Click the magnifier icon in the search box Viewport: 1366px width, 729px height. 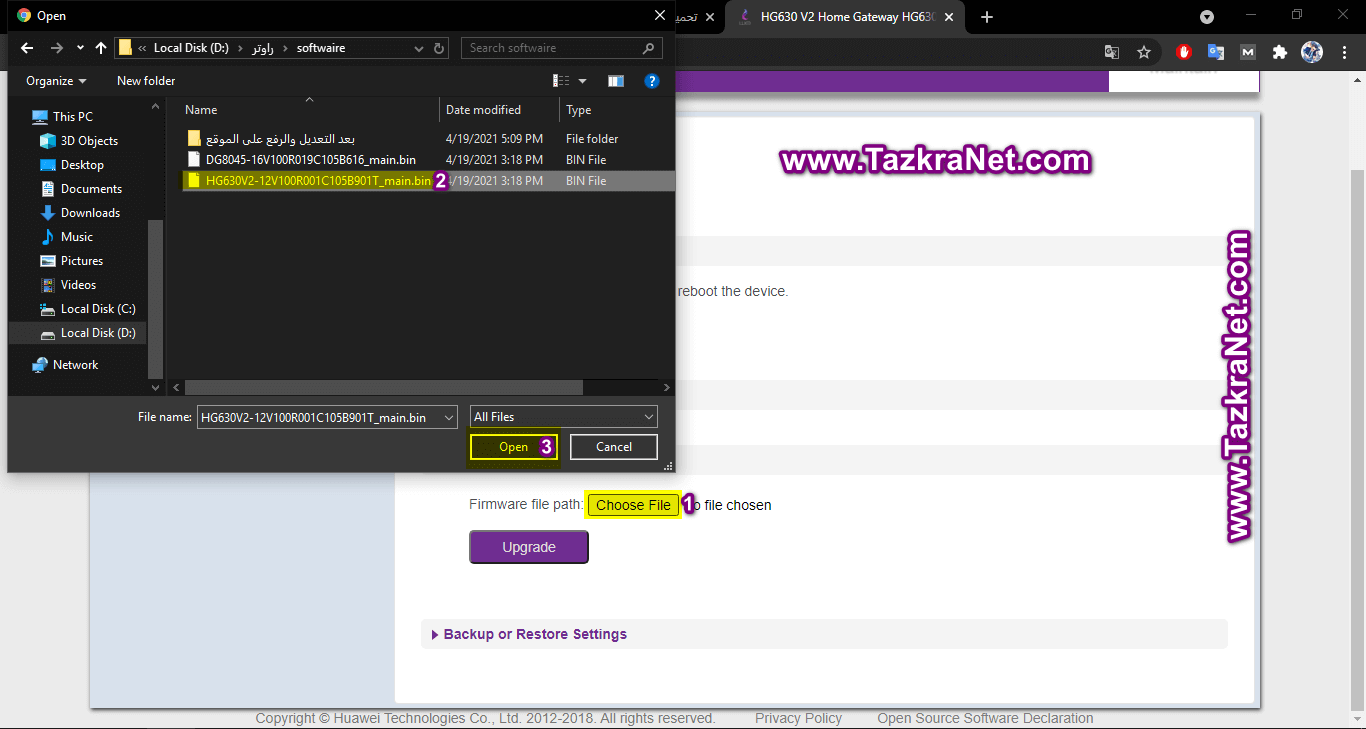click(x=649, y=48)
